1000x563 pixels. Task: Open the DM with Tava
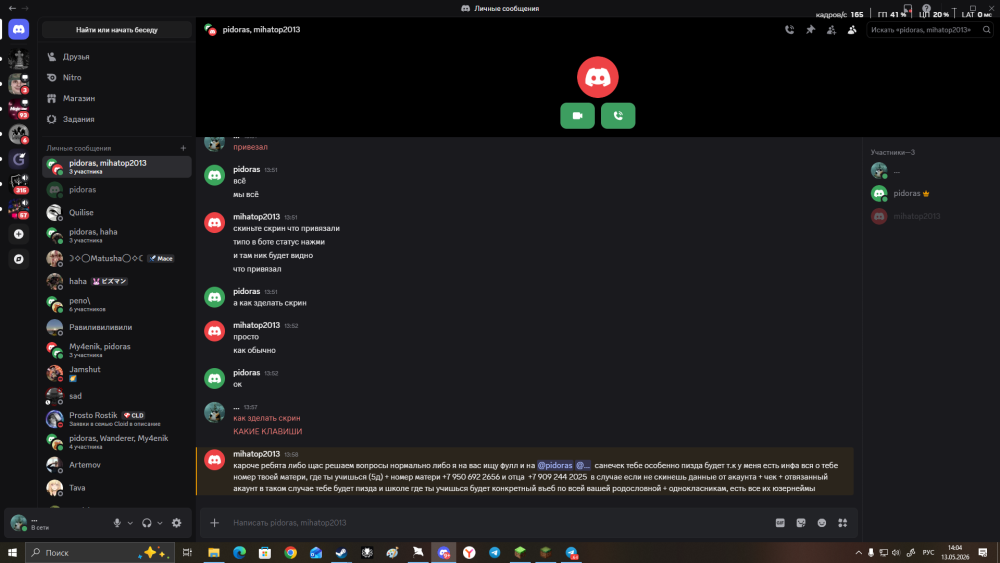117,488
